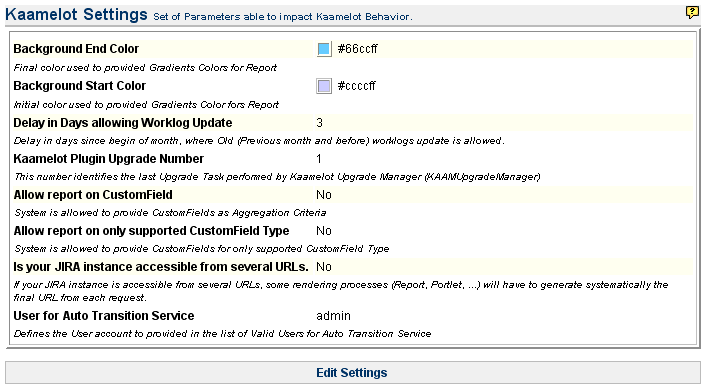This screenshot has height=387, width=705.
Task: Click the worklog delay value 3
Action: (319, 123)
